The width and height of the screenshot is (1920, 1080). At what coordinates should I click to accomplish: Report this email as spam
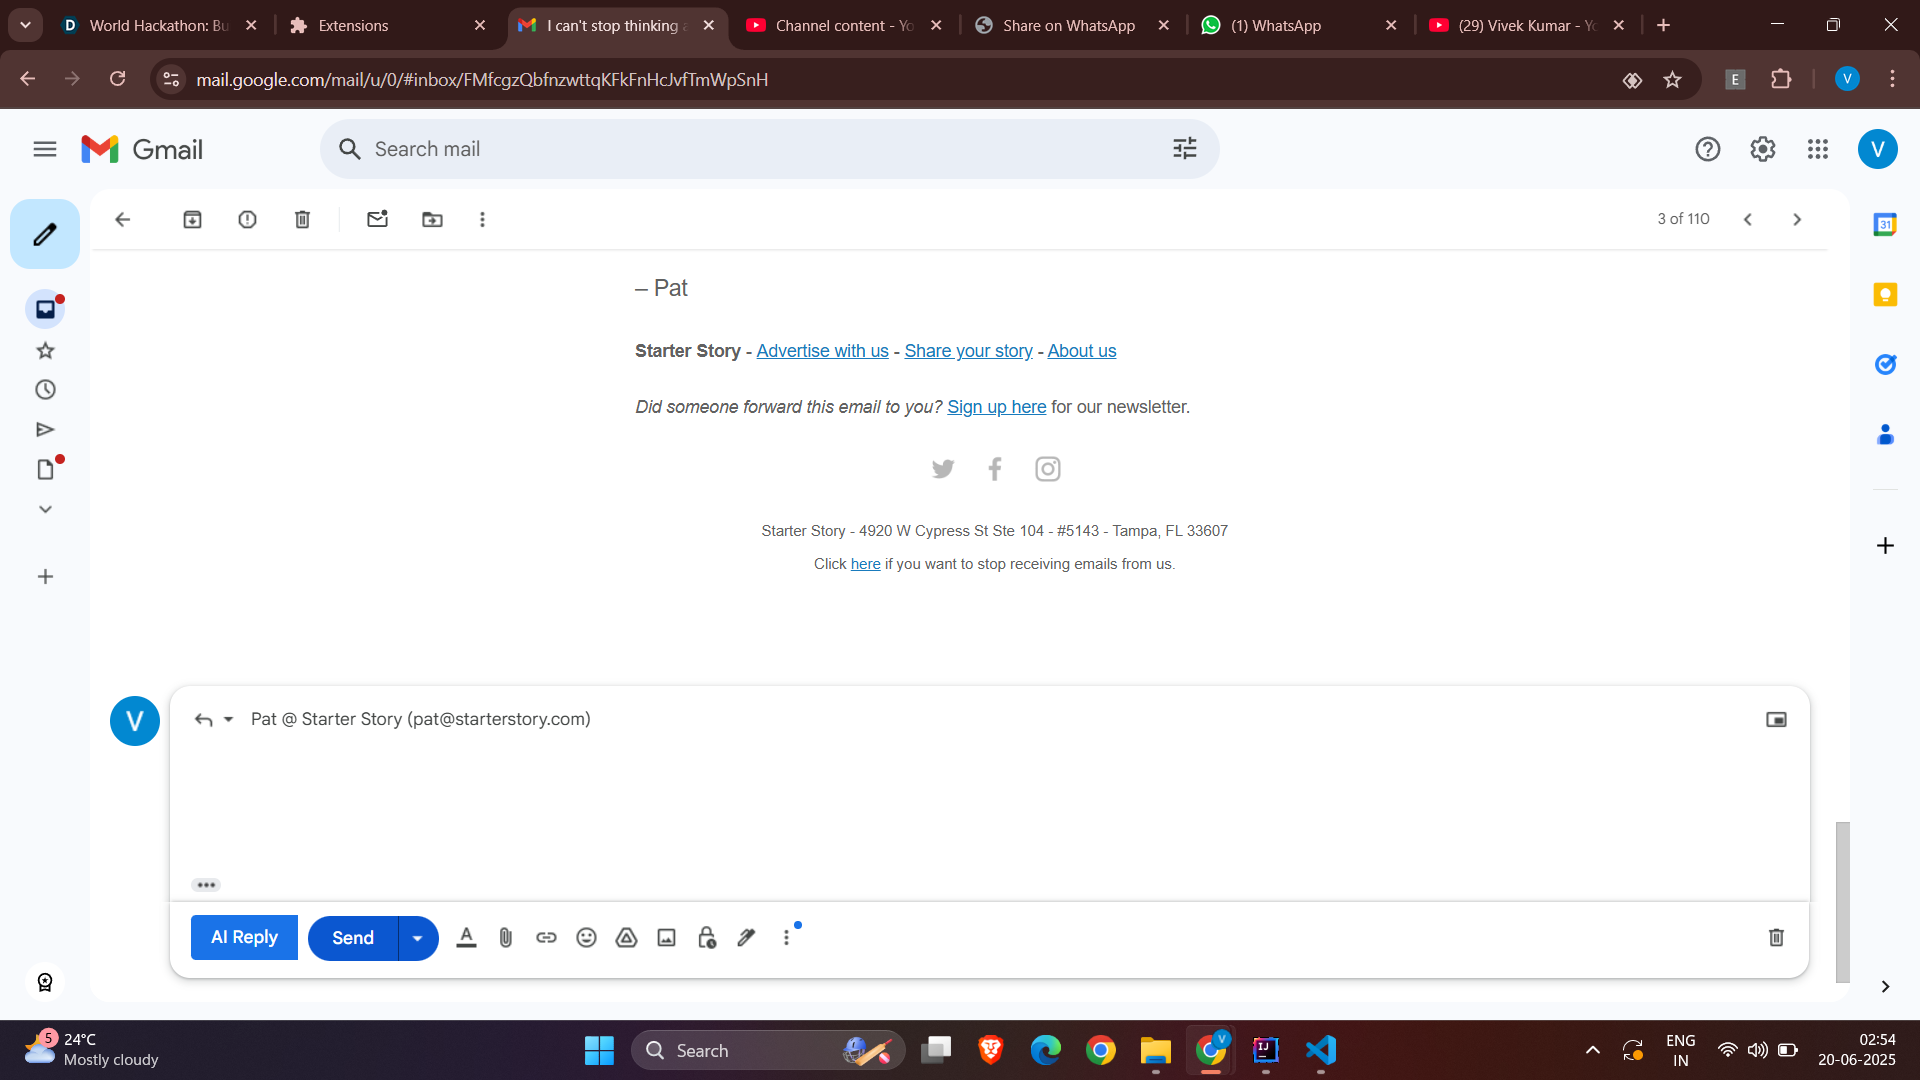(x=247, y=219)
